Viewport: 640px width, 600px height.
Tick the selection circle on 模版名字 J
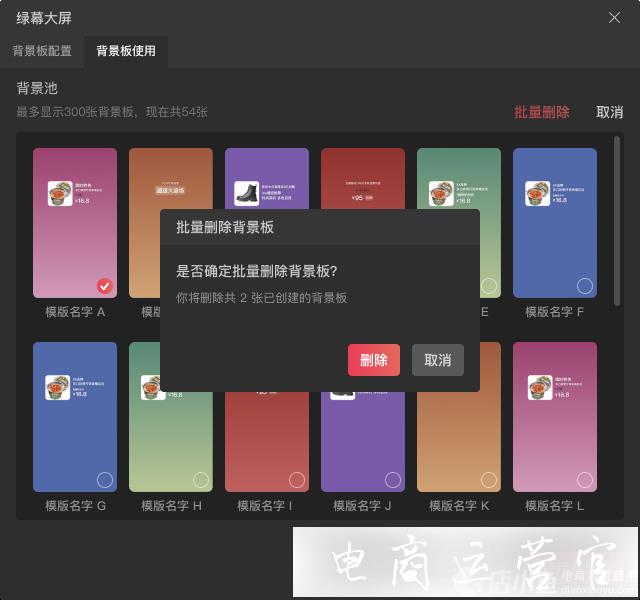393,480
